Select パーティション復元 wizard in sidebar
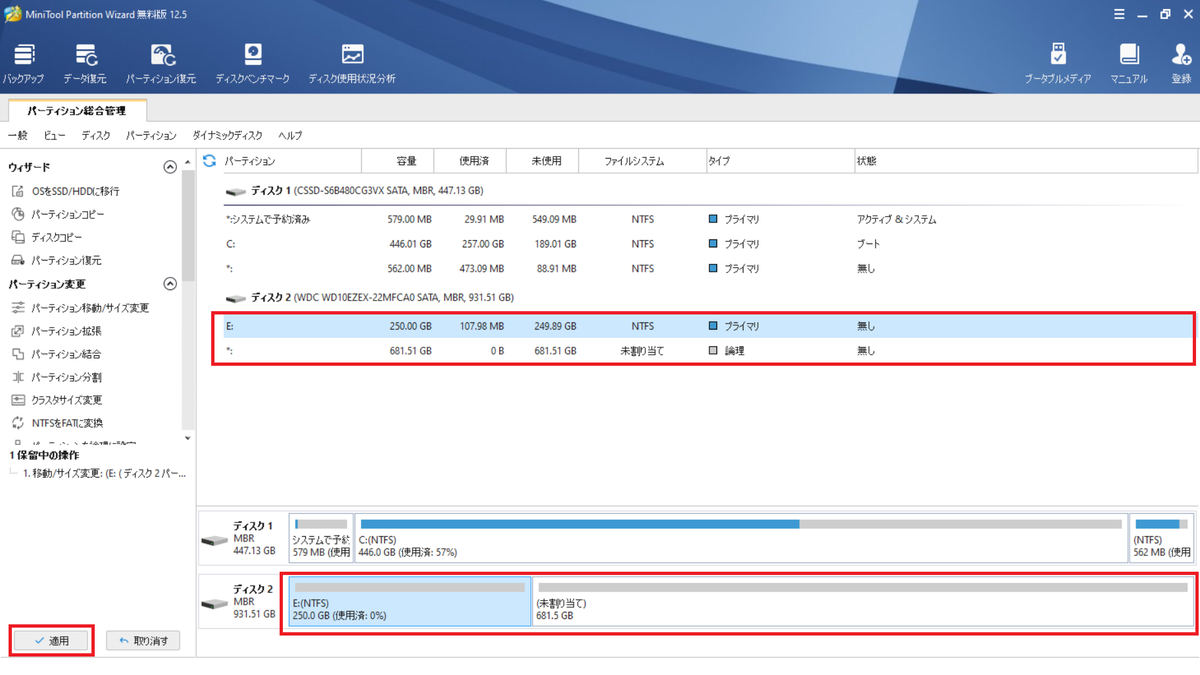The width and height of the screenshot is (1200, 675). pyautogui.click(x=57, y=260)
